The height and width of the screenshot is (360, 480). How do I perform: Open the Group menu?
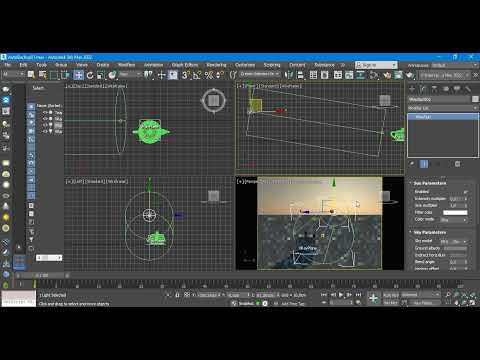click(x=61, y=65)
